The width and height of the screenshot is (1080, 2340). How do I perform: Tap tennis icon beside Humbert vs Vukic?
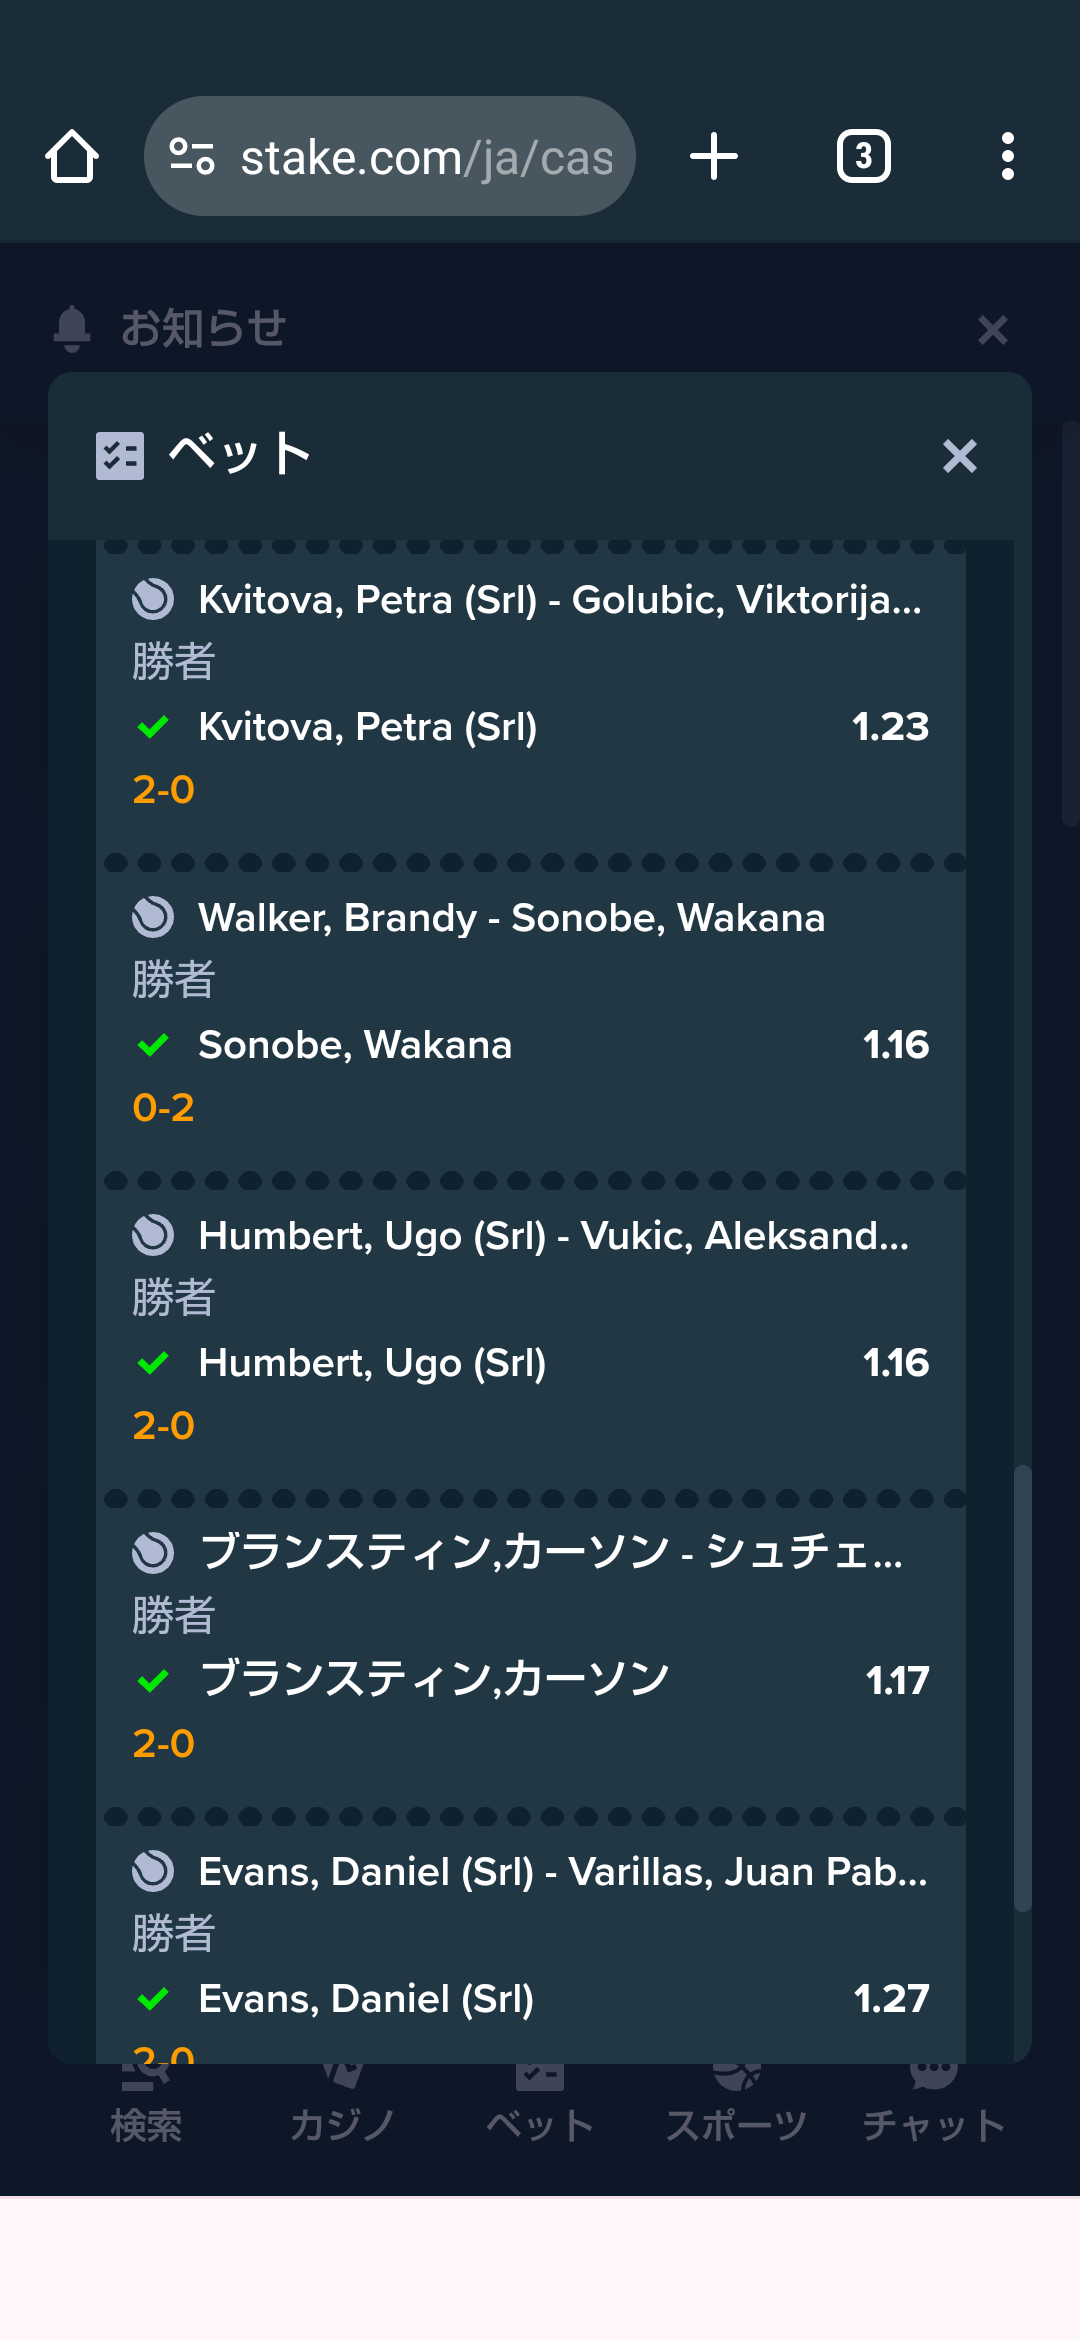(153, 1235)
